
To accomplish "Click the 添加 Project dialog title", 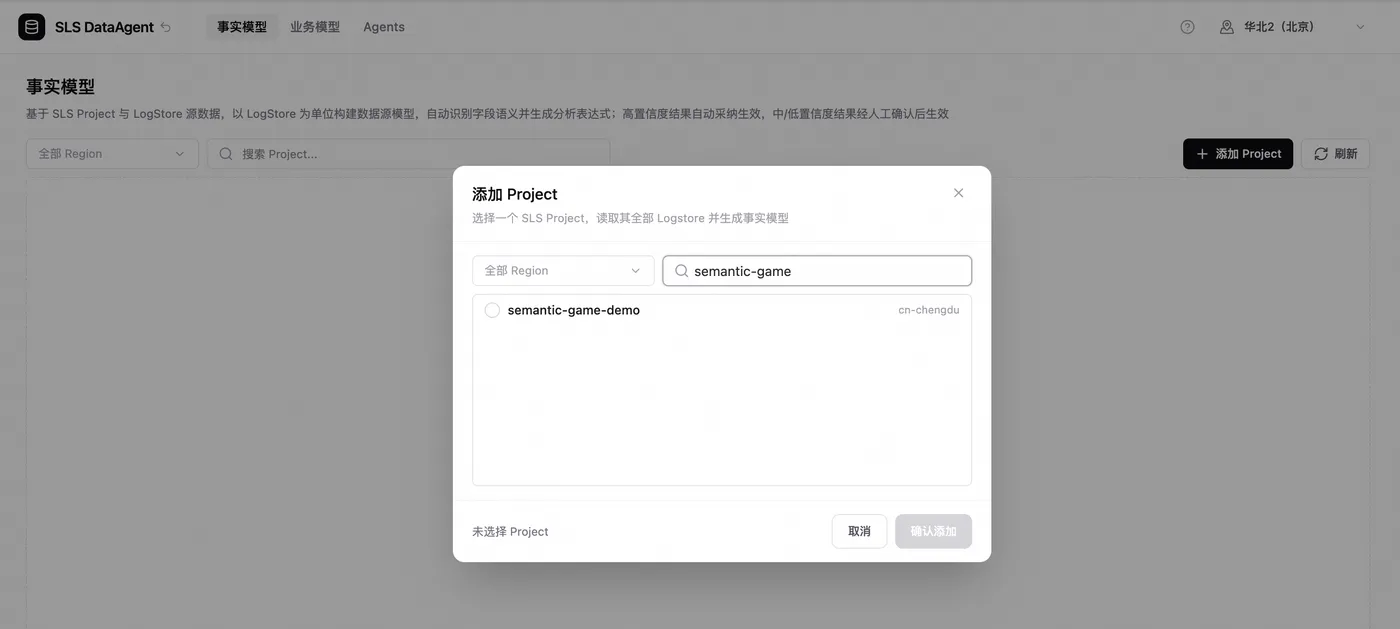I will [x=515, y=194].
